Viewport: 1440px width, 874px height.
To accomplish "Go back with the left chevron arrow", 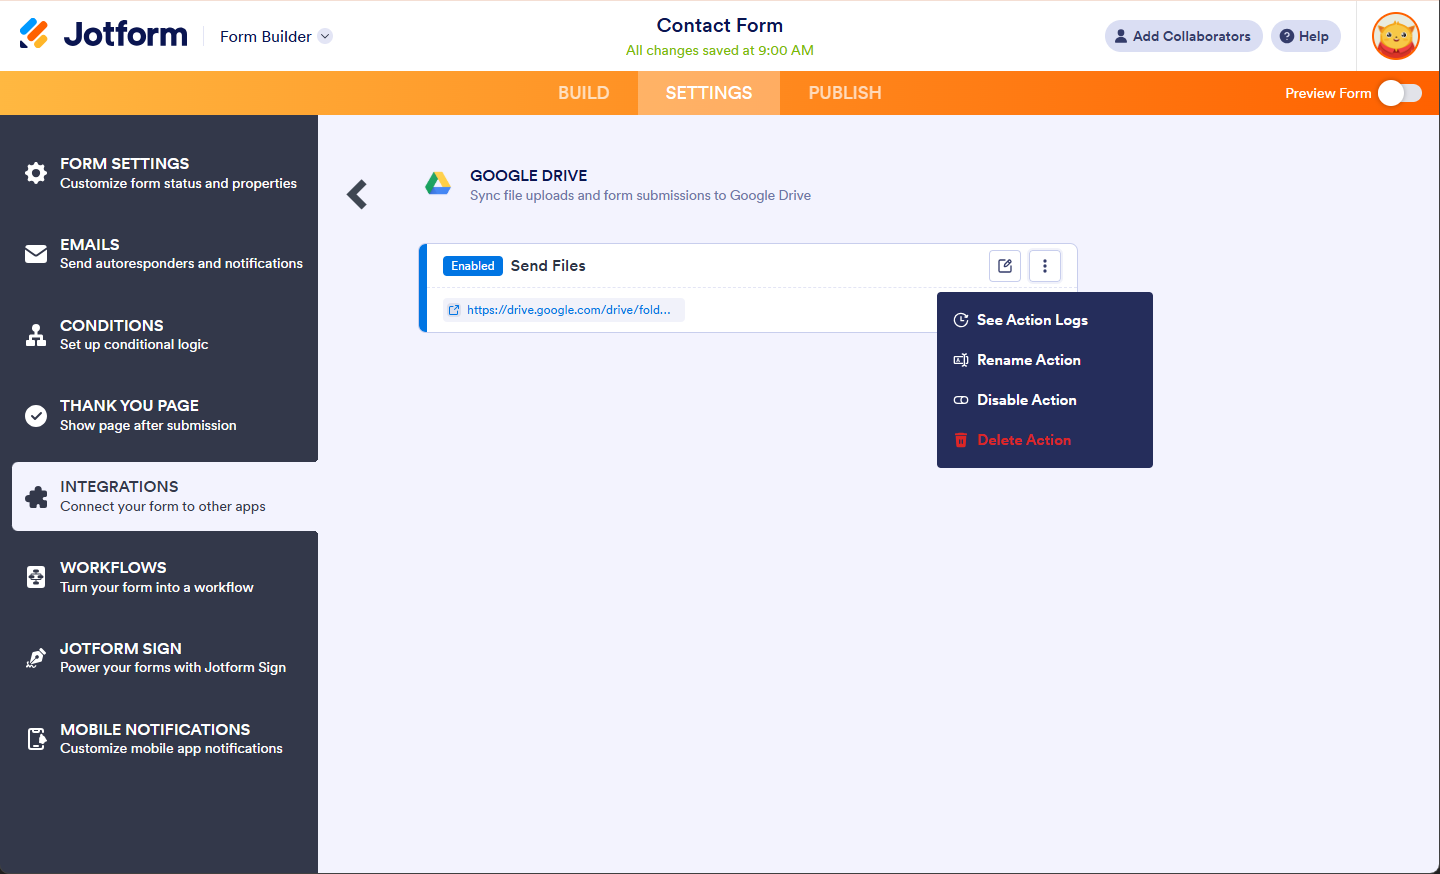I will tap(357, 194).
